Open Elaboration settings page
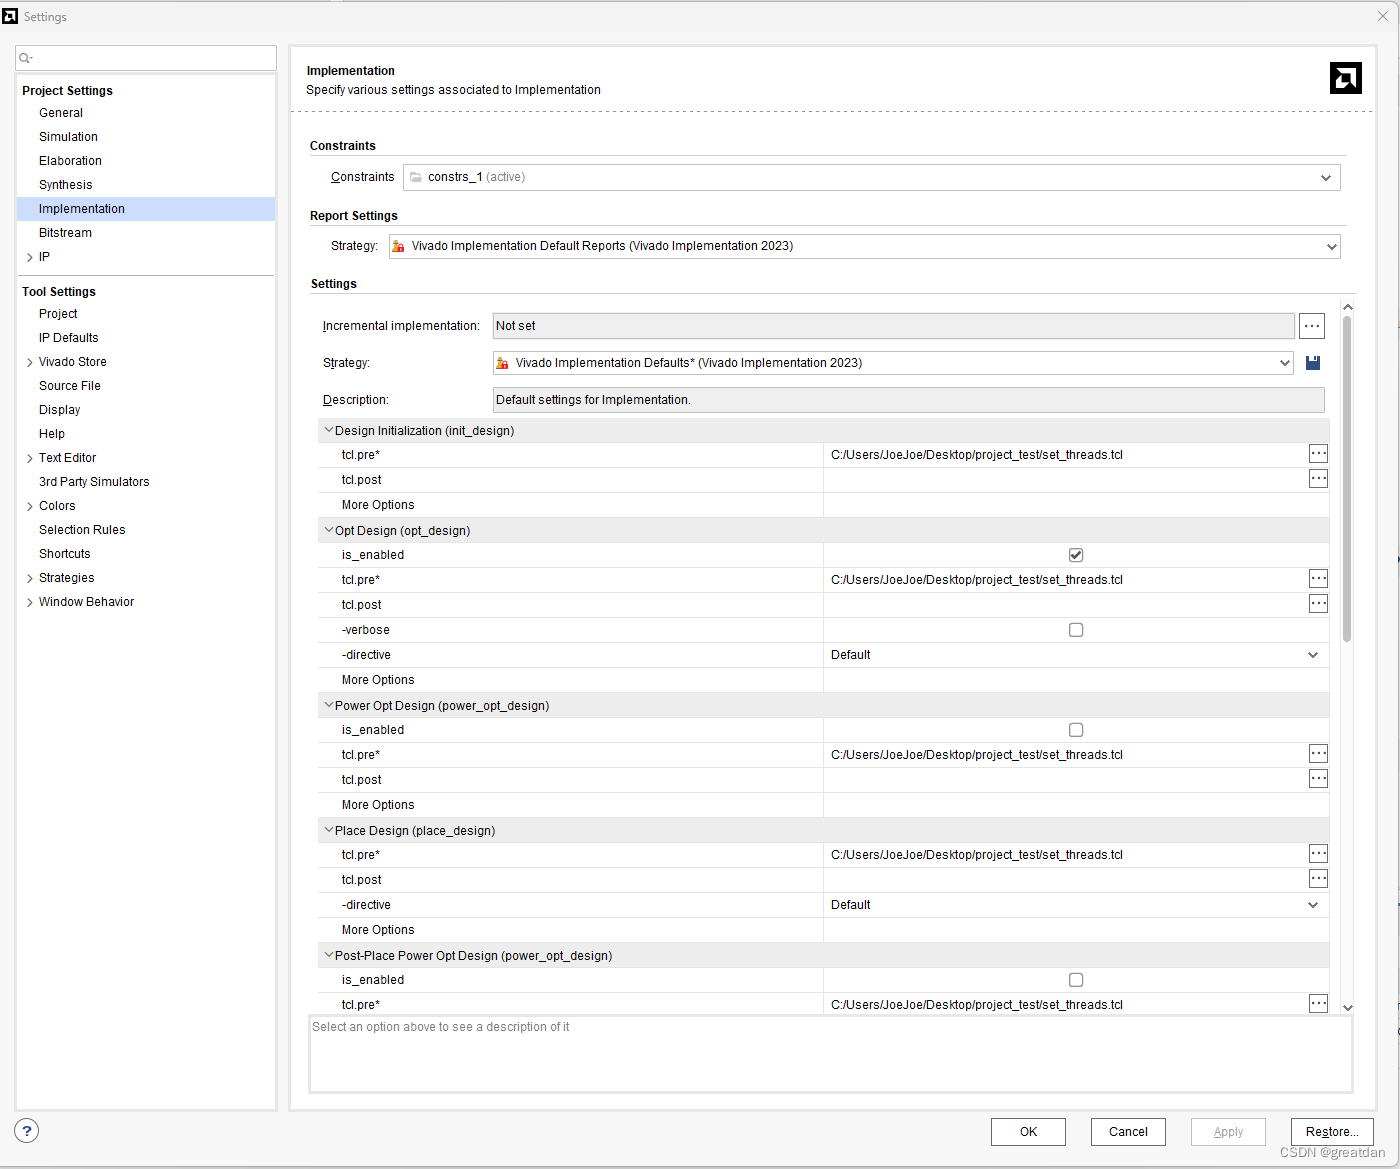1400x1169 pixels. (x=70, y=161)
